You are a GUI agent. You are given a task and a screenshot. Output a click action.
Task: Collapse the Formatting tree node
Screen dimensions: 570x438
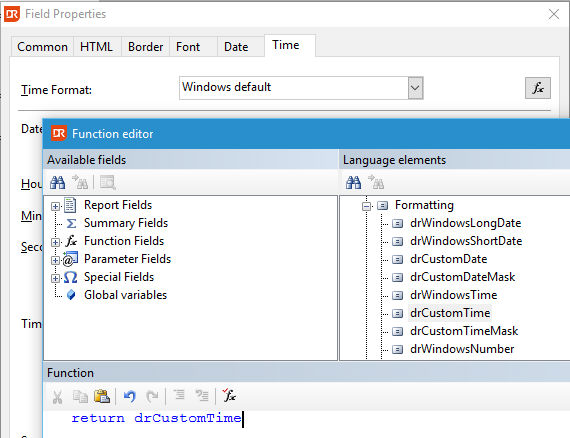pos(366,206)
